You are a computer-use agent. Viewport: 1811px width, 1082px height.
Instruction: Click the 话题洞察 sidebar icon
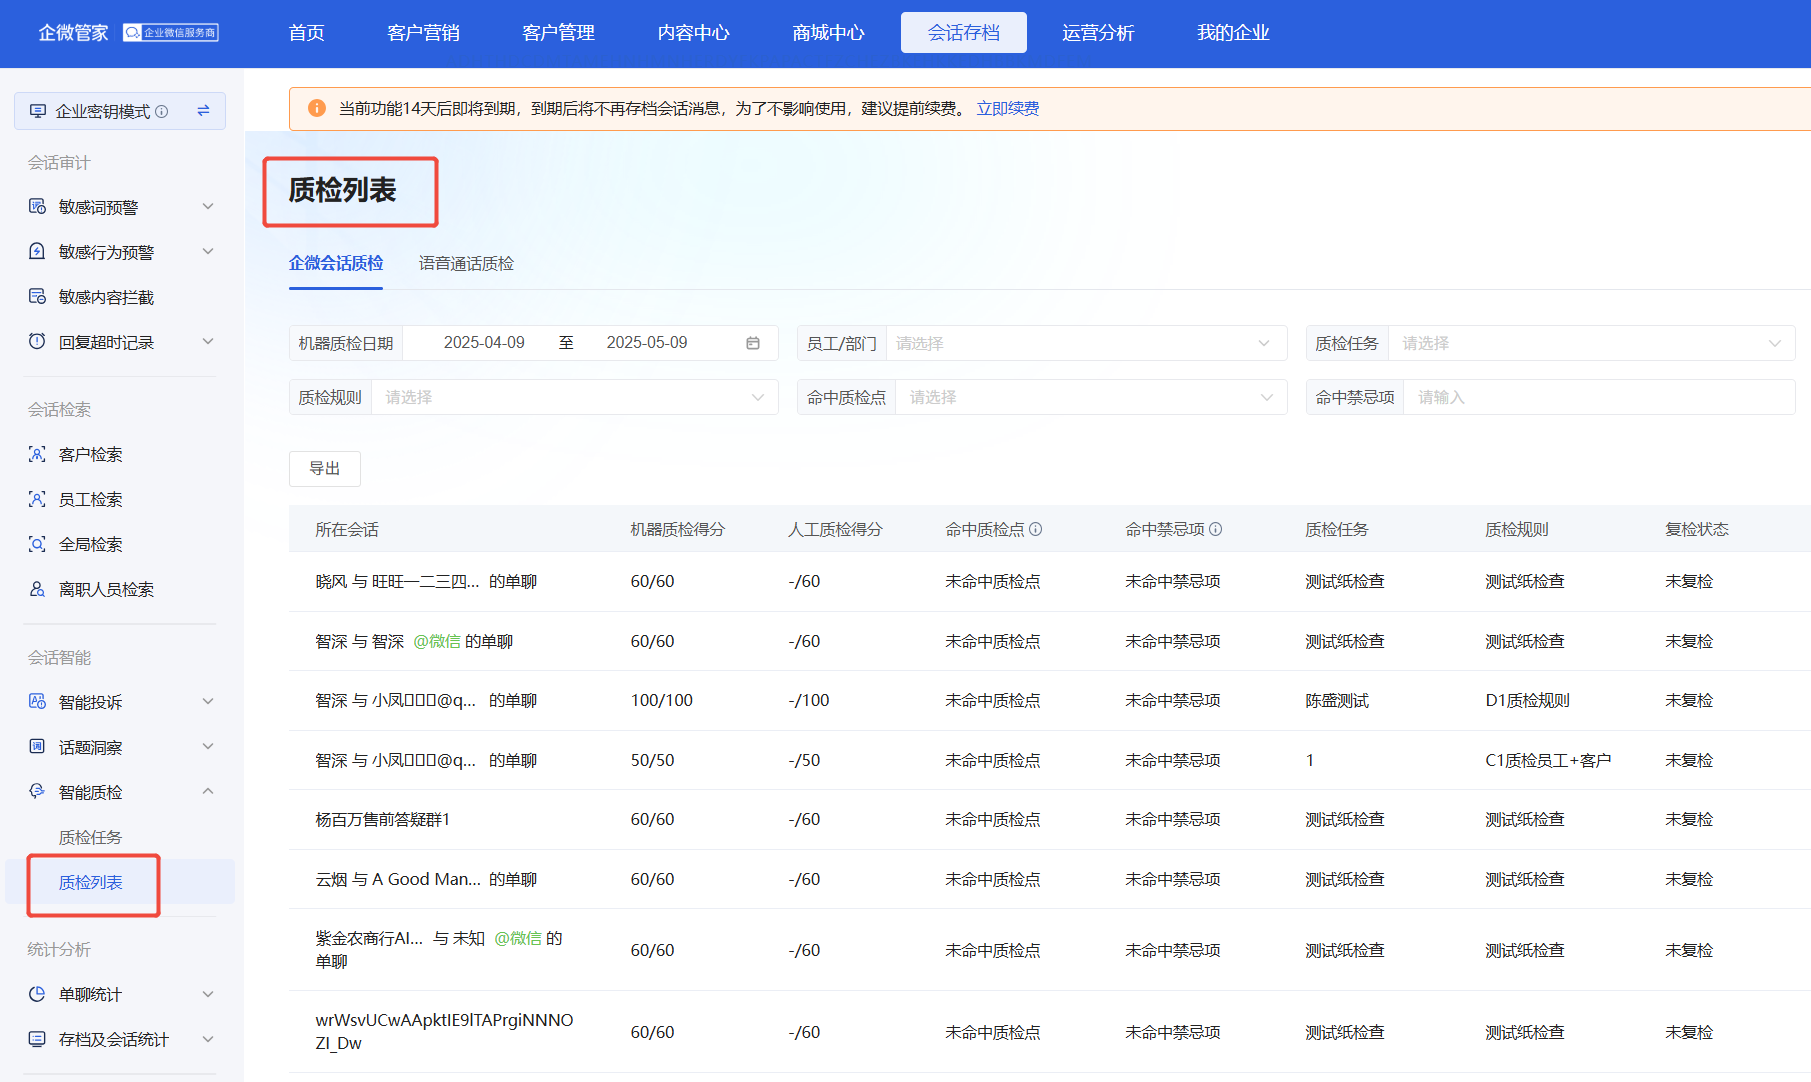[37, 747]
